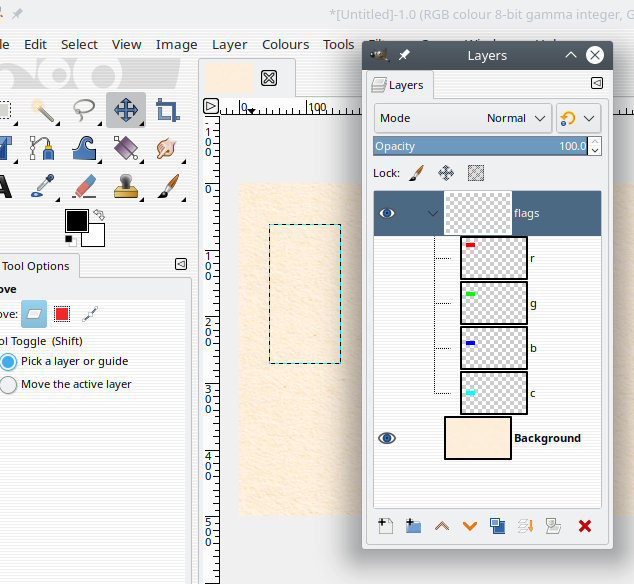Viewport: 634px width, 584px height.
Task: Swap foreground and background colours
Action: 99,214
